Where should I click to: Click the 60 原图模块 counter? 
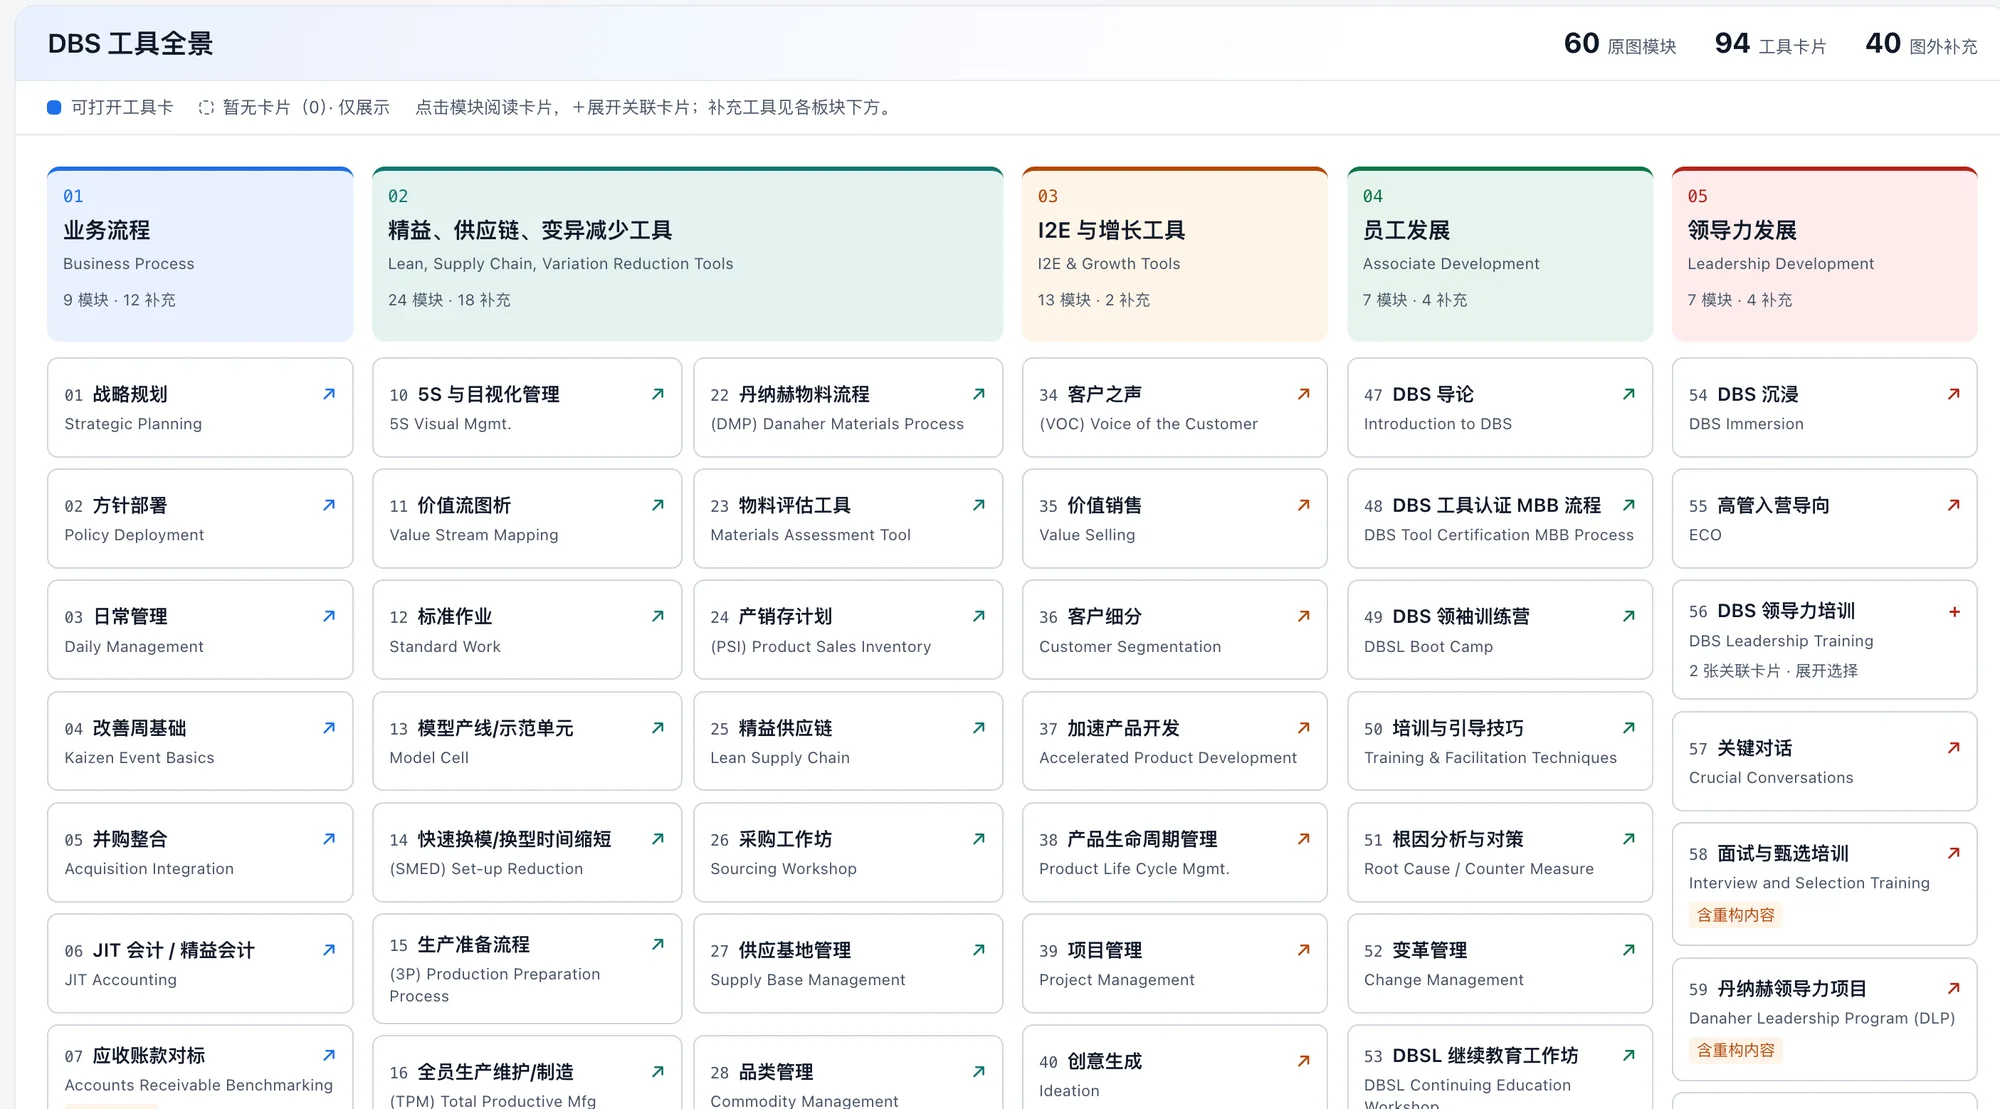click(x=1620, y=44)
